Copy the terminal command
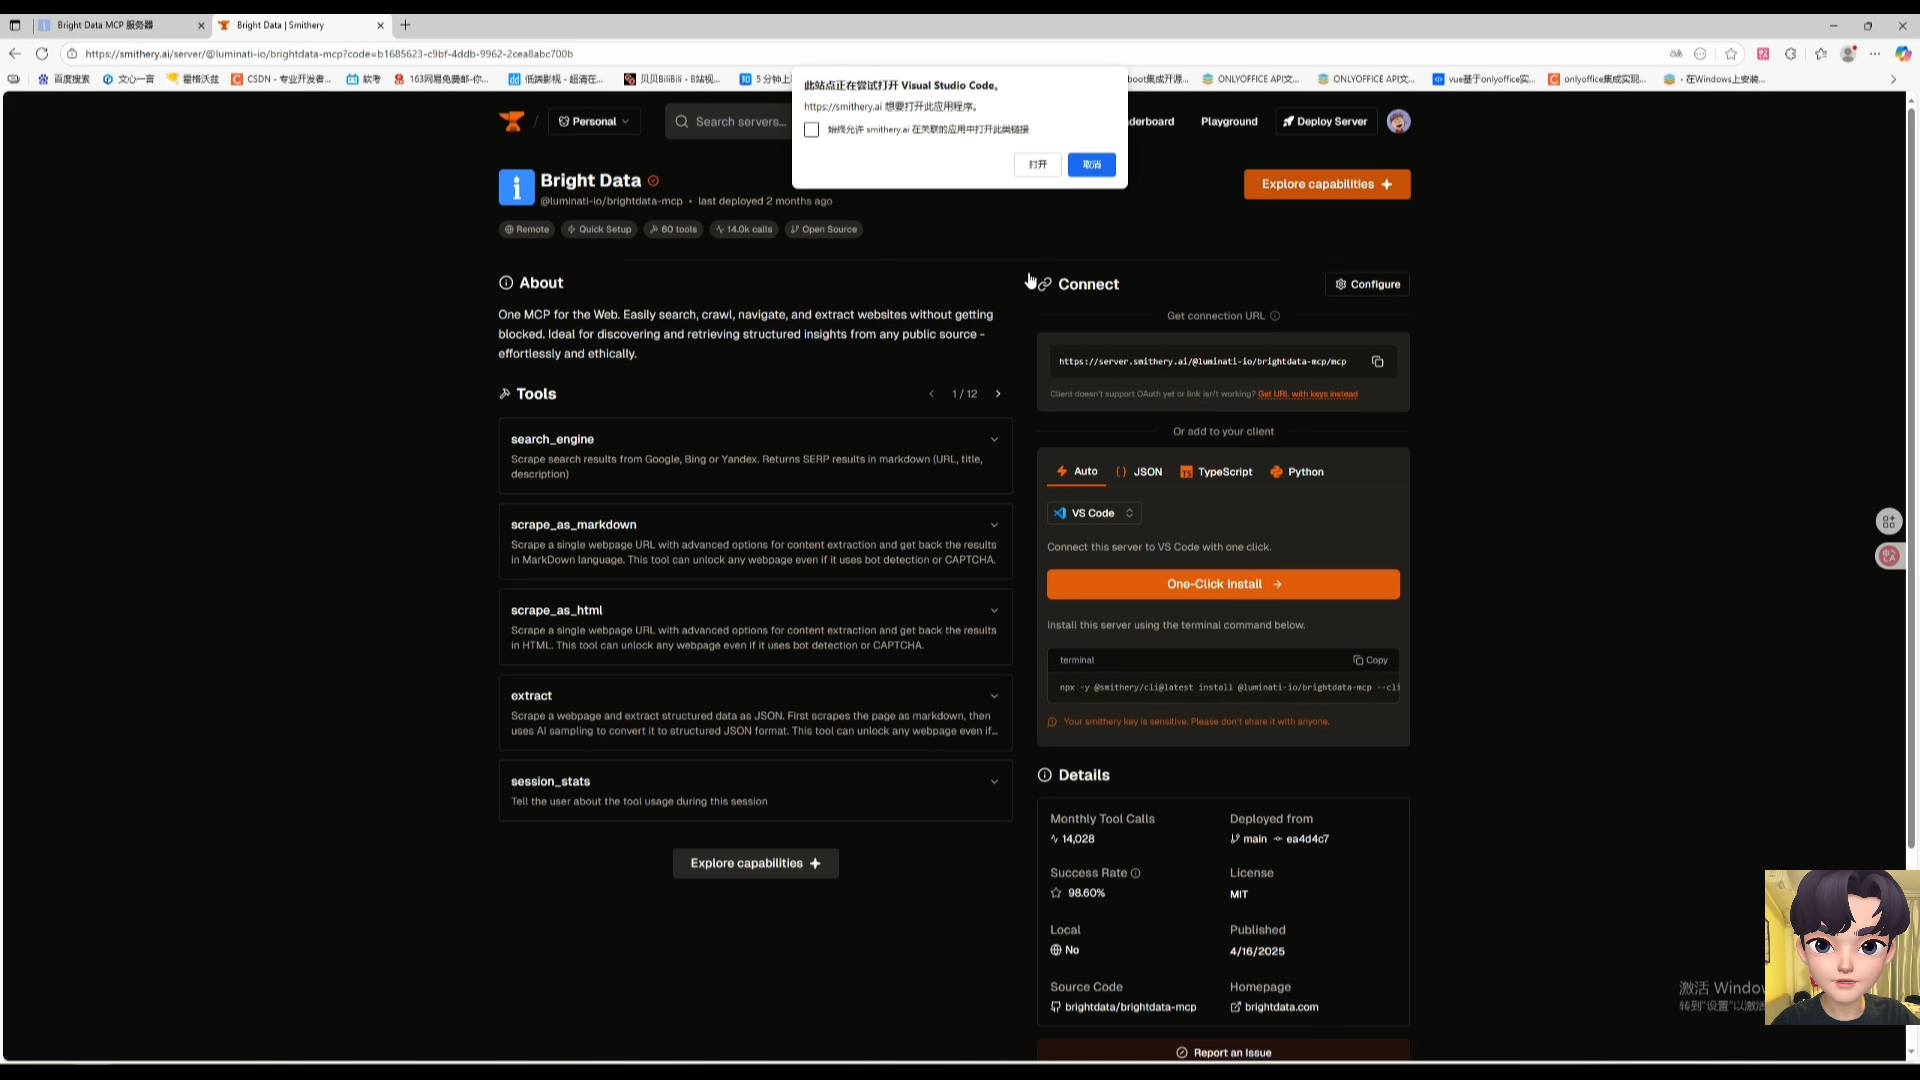This screenshot has width=1920, height=1080. [x=1371, y=660]
